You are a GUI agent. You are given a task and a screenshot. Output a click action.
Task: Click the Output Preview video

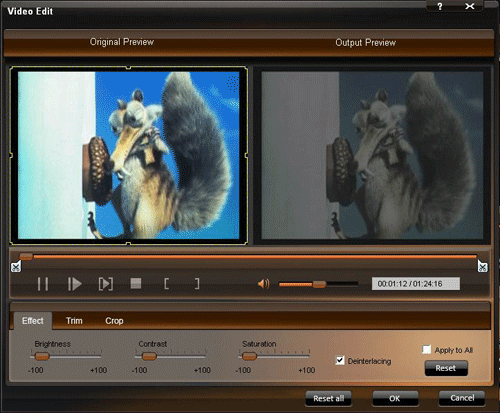click(372, 155)
